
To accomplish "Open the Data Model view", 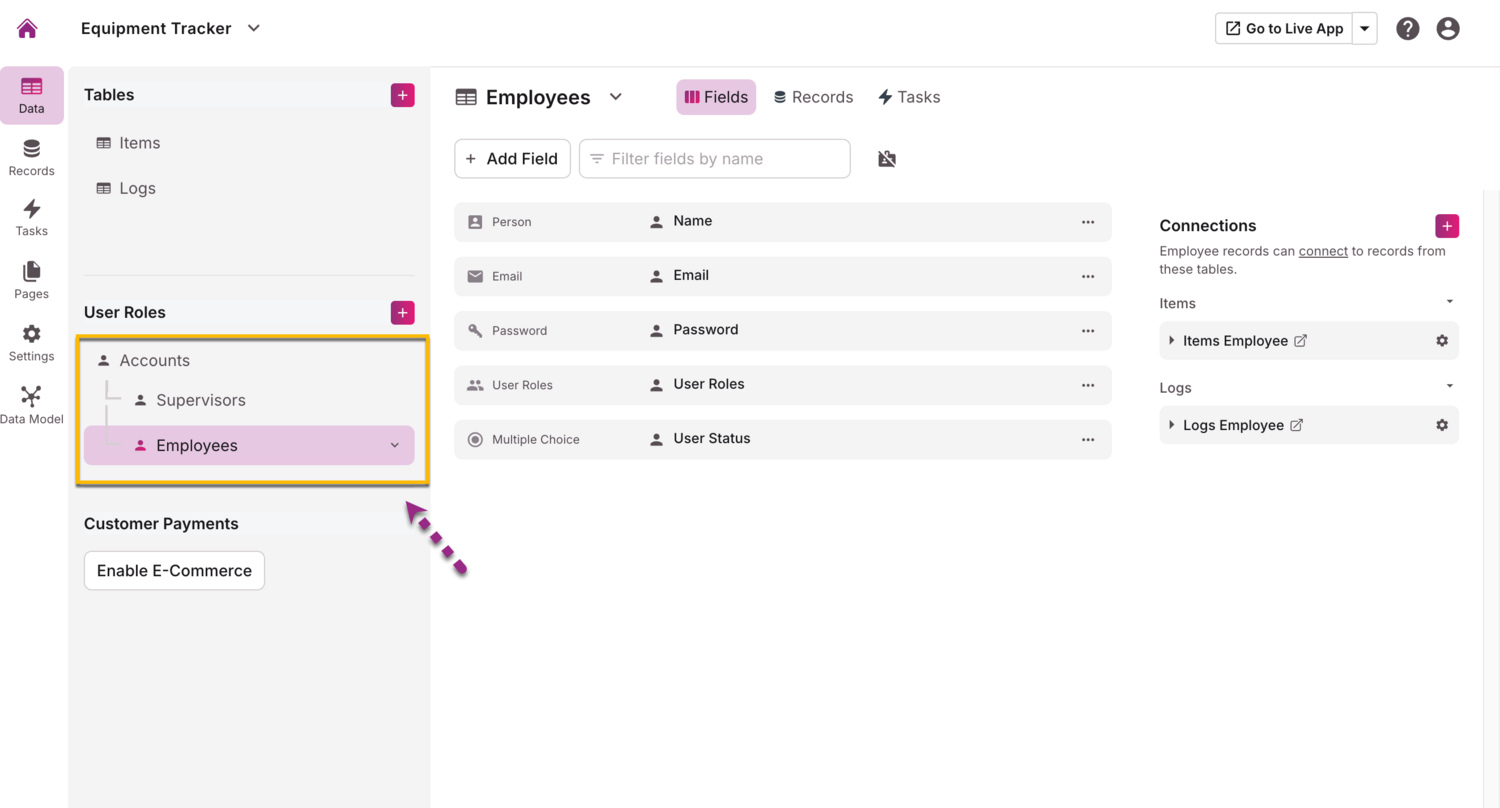I will (x=31, y=405).
